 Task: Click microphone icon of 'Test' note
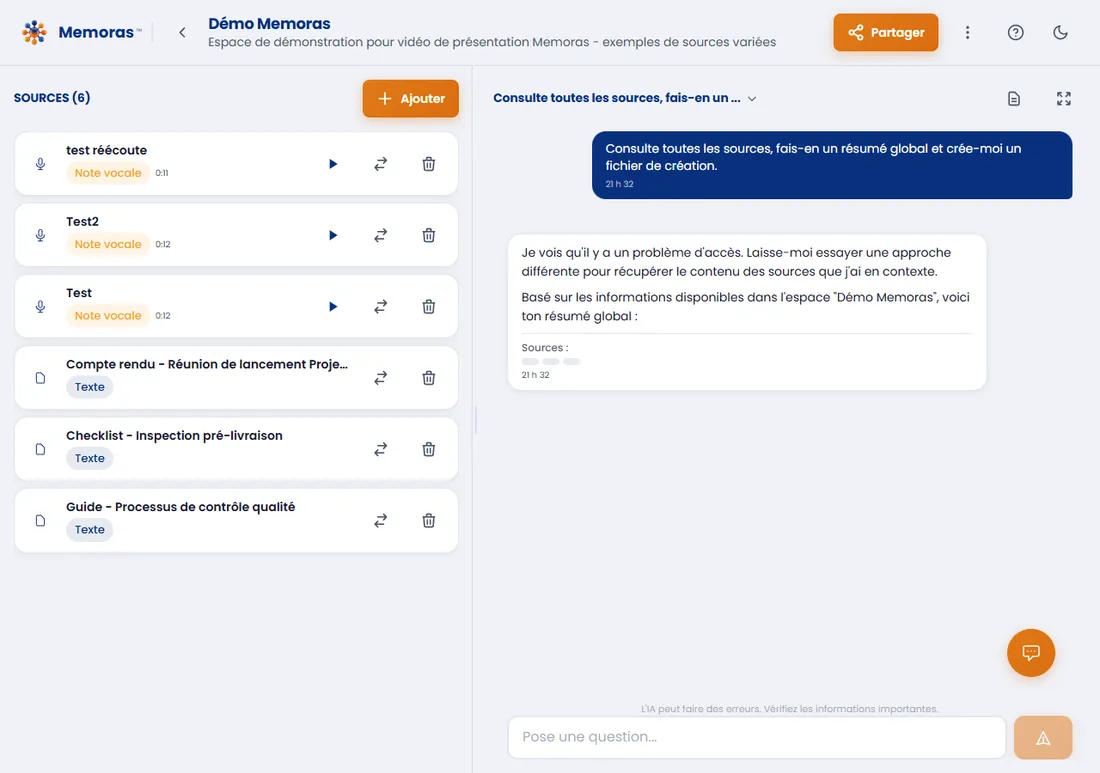click(41, 307)
